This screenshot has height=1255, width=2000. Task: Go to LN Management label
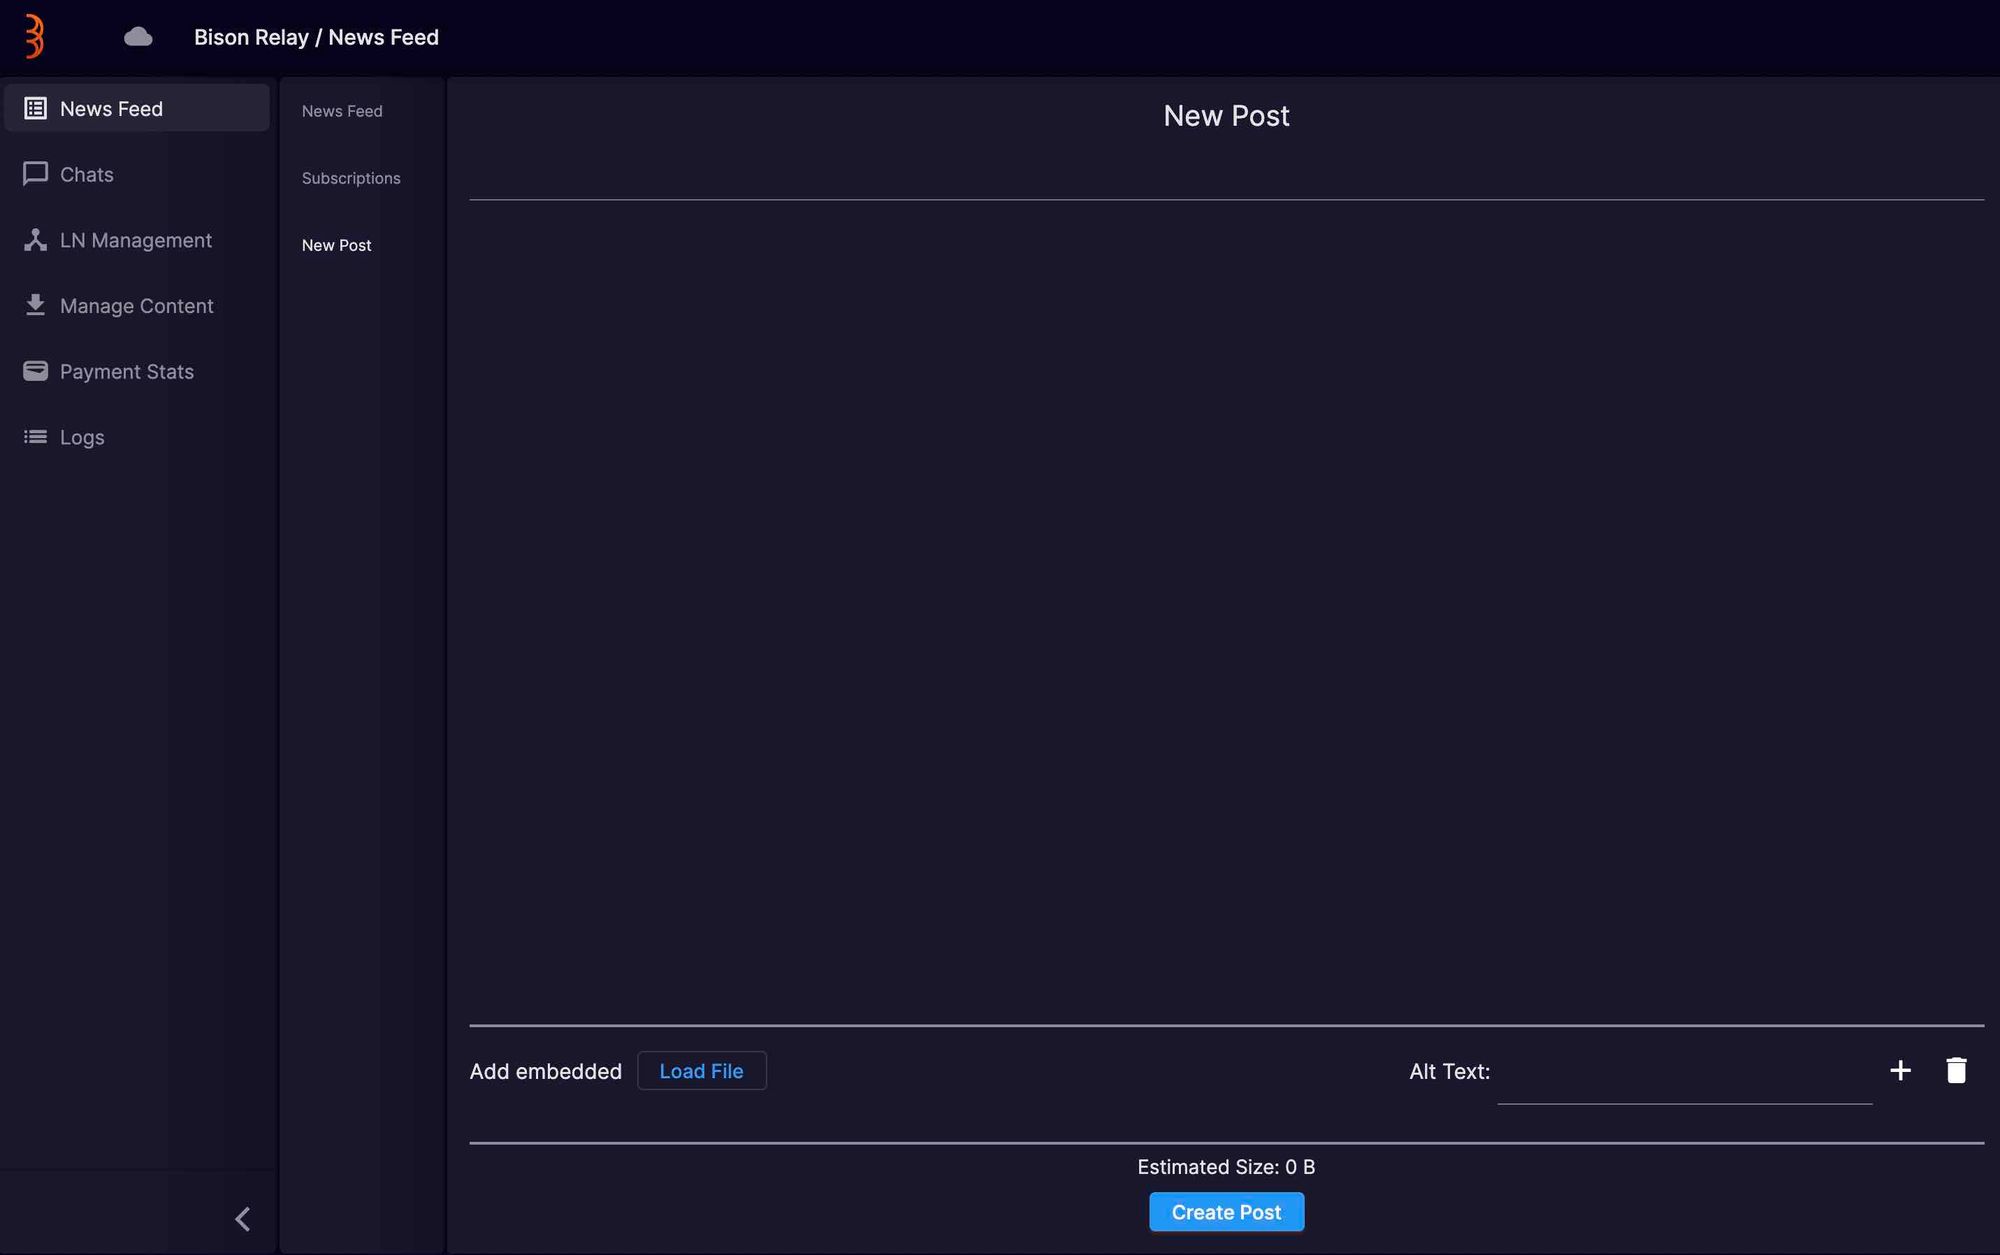pyautogui.click(x=136, y=240)
